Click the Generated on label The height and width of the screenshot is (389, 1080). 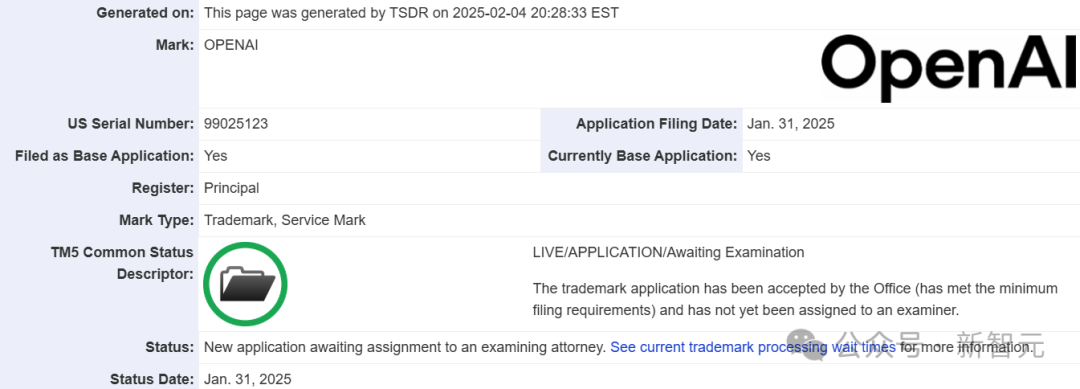click(x=145, y=13)
